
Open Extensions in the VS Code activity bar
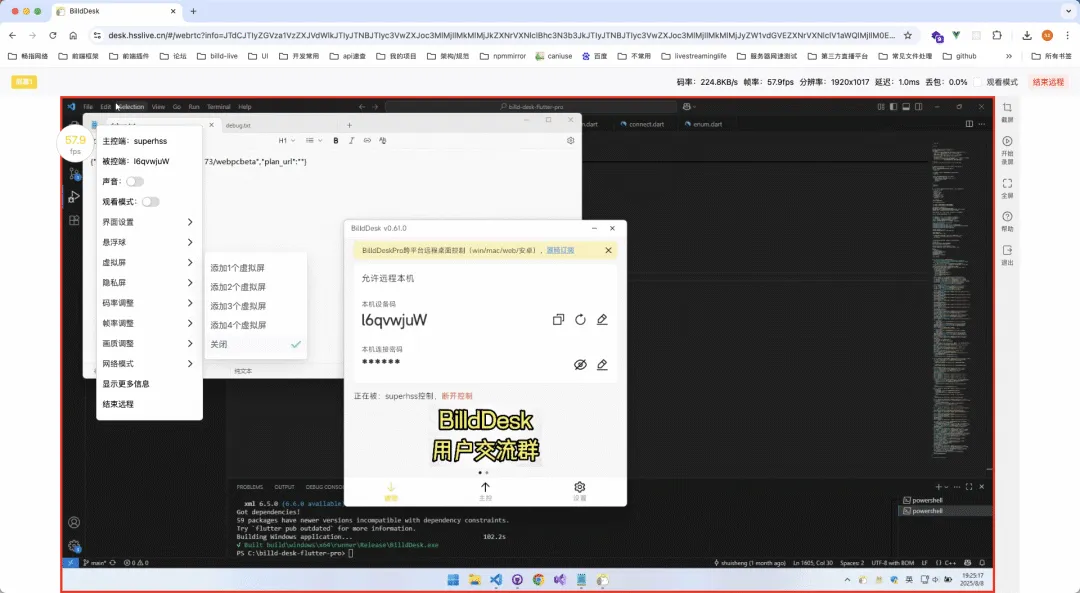[74, 220]
